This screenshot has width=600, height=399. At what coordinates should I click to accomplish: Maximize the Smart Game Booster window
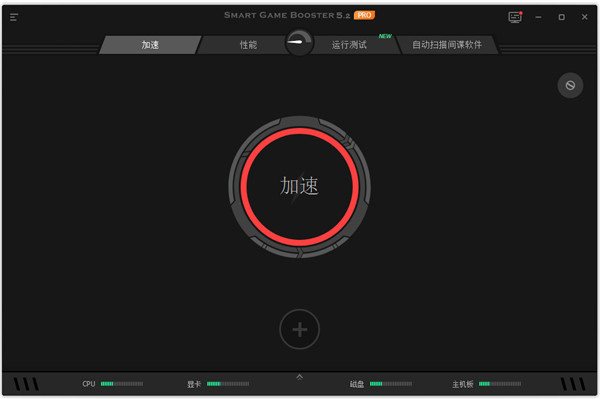click(x=561, y=17)
